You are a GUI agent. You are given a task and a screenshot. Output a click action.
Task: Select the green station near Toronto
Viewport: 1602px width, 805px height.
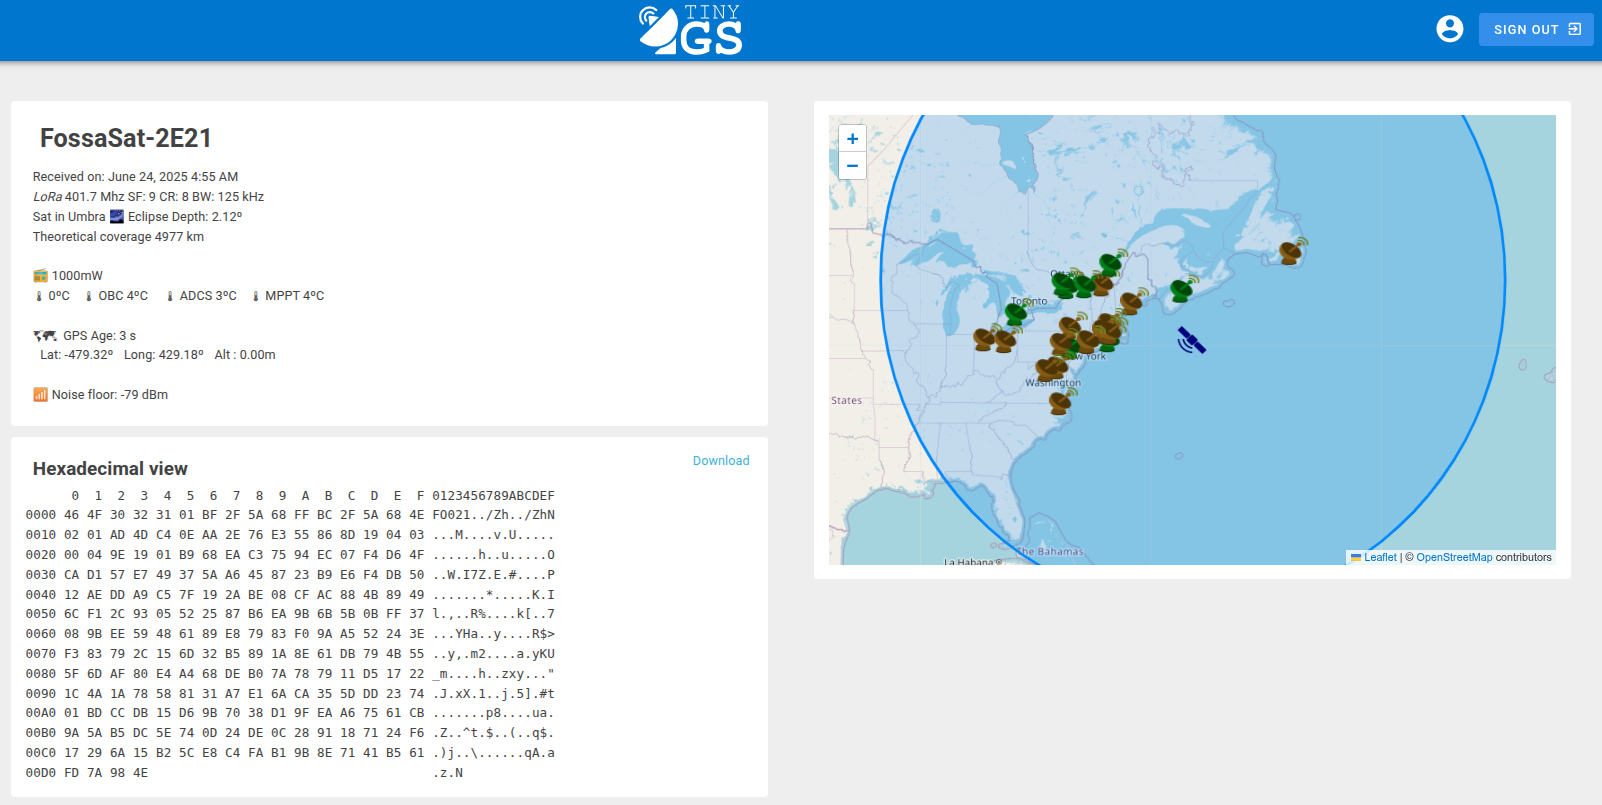click(x=1016, y=313)
